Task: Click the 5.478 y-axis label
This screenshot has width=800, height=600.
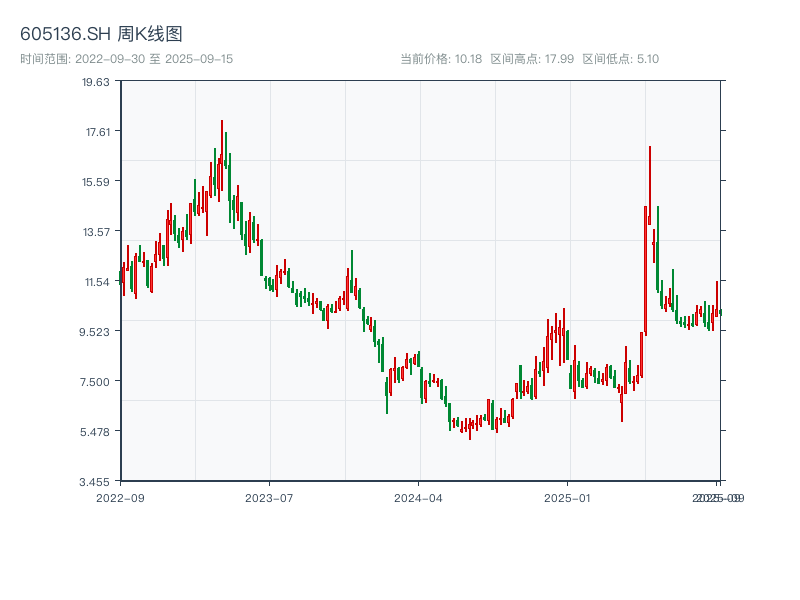Action: 95,432
